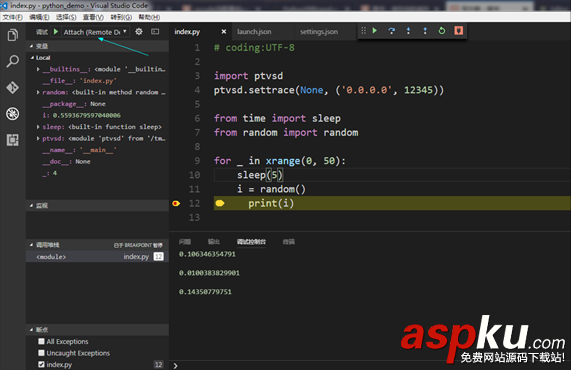
Task: Select the Debug Console panel tab
Action: (251, 241)
